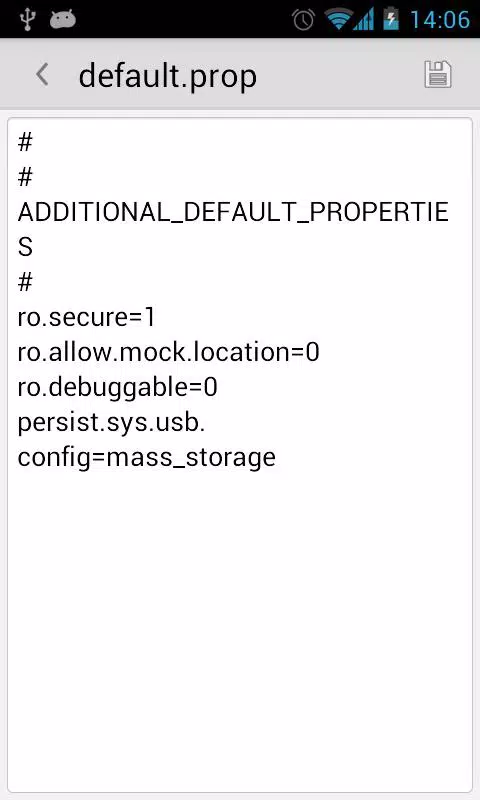Place cursor in ro.debuggable=0 line
The image size is (480, 800).
pos(117,387)
